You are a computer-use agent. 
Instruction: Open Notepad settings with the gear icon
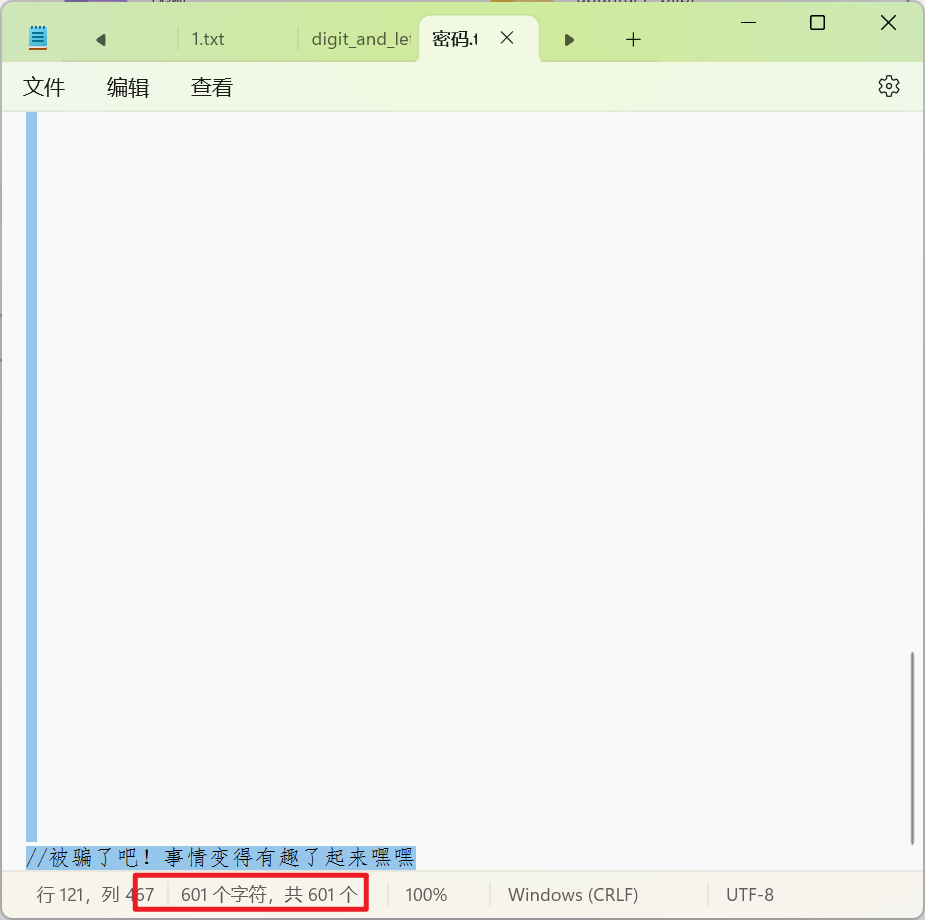tap(888, 86)
